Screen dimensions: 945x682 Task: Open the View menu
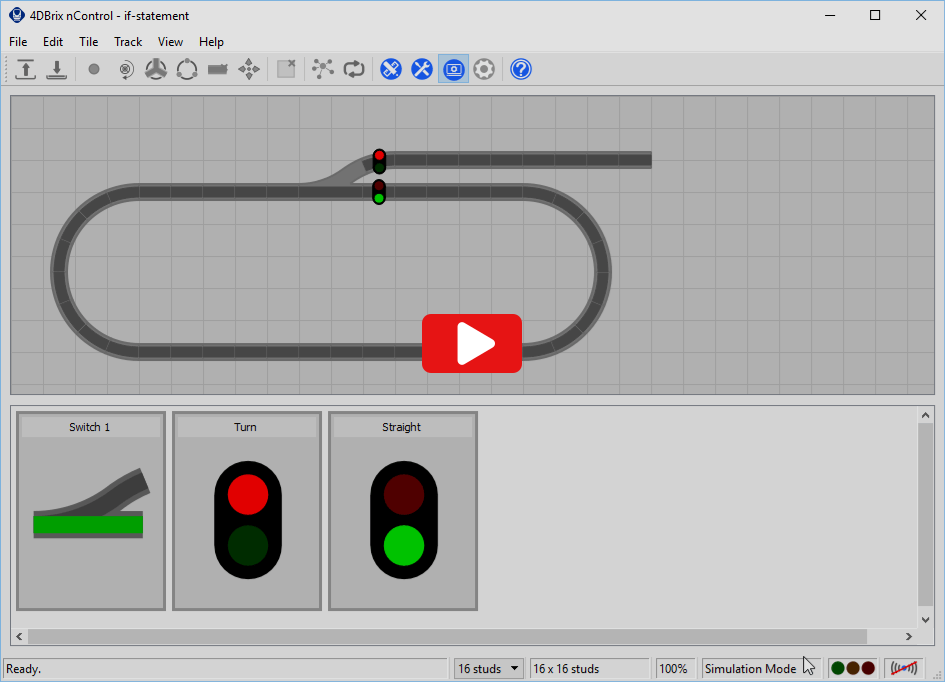point(171,42)
